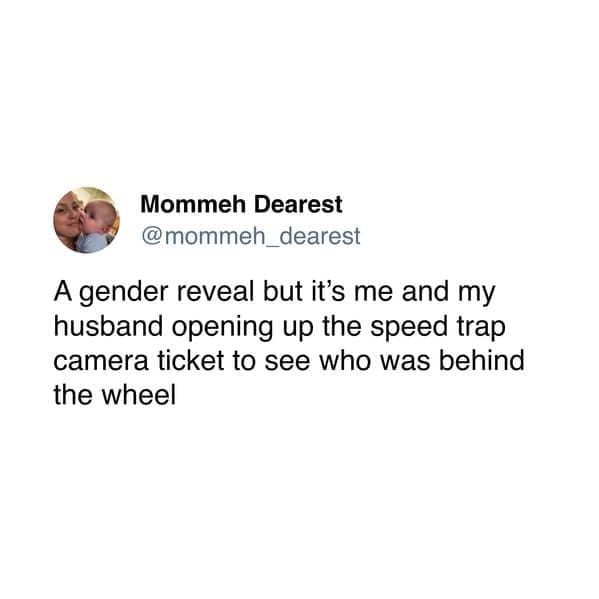Click the word "opening" in the tweet

click(x=222, y=329)
